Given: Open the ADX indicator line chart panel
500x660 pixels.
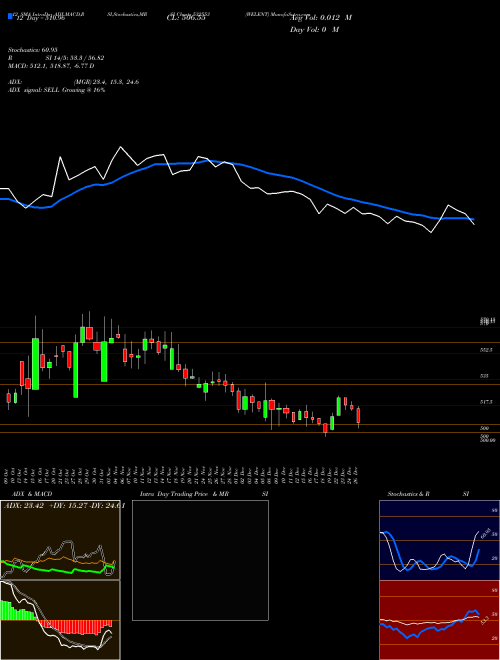Looking at the screenshot, I should pos(60,540).
